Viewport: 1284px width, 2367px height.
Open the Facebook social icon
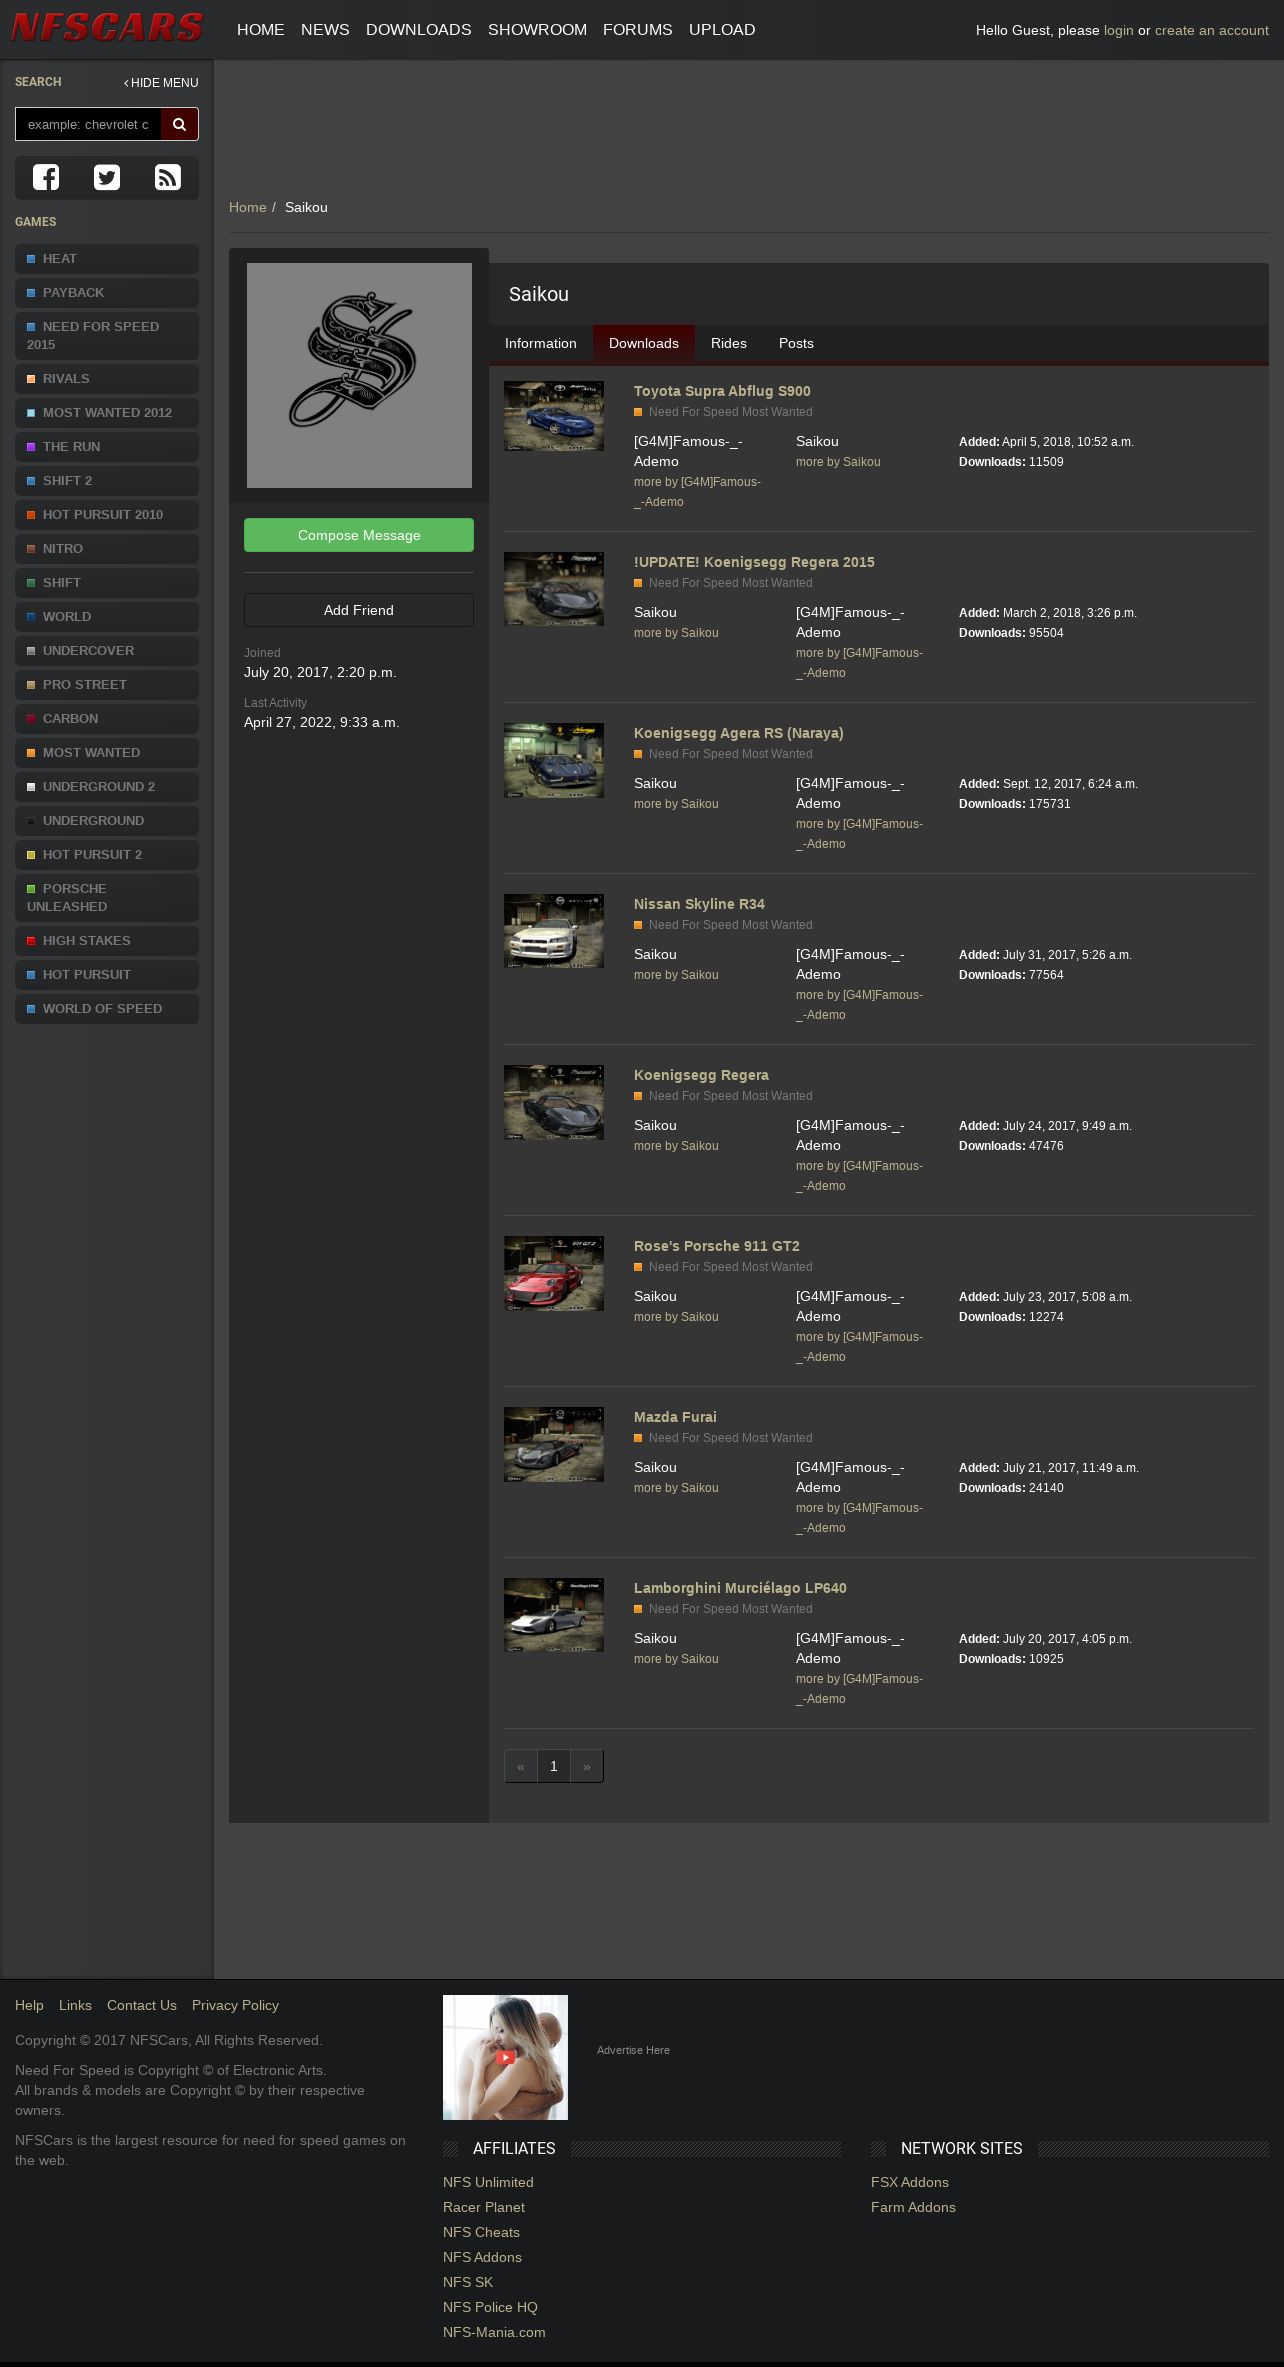pos(46,177)
